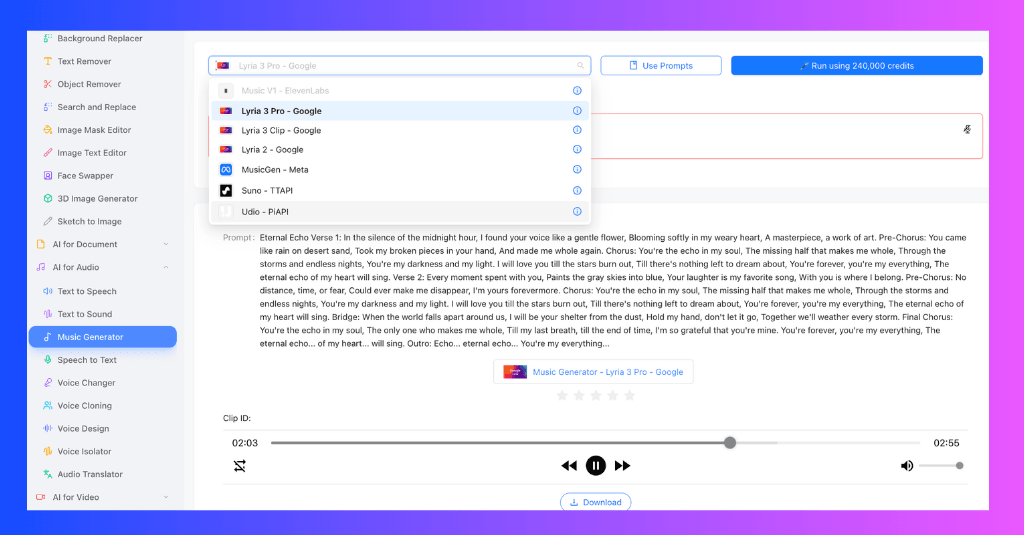Click the Text to Sound icon
This screenshot has height=535, width=1024.
click(x=48, y=314)
